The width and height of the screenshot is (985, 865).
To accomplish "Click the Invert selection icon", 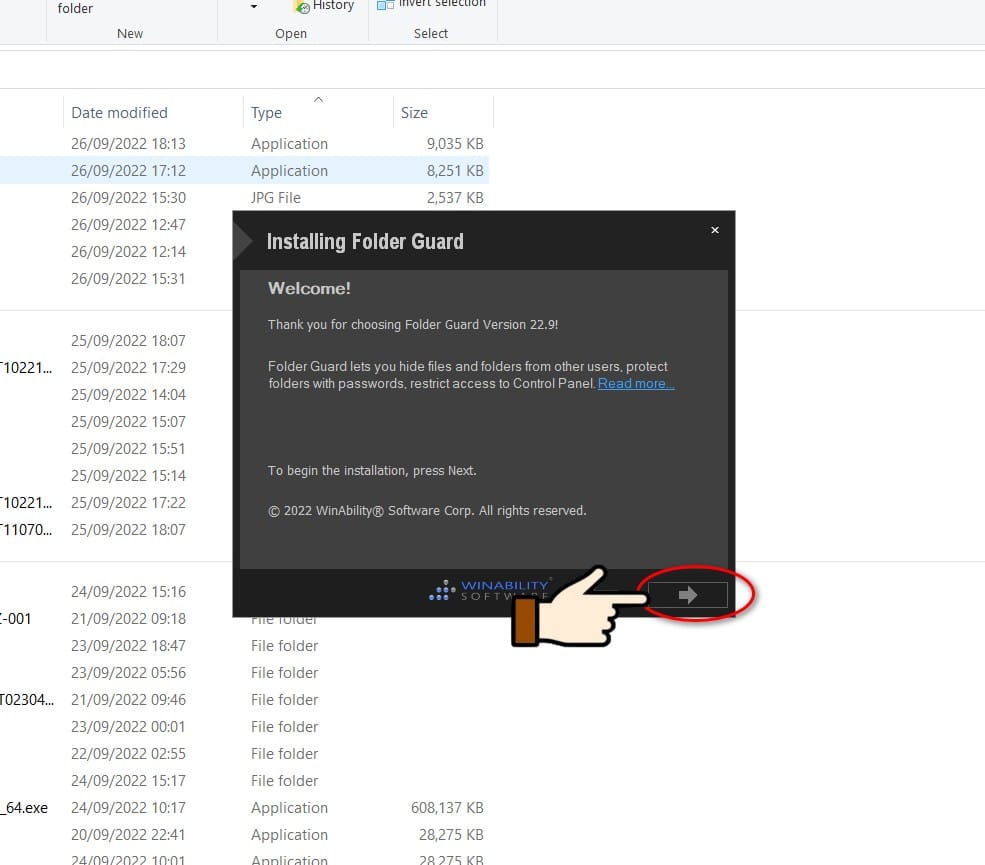I will (x=385, y=5).
